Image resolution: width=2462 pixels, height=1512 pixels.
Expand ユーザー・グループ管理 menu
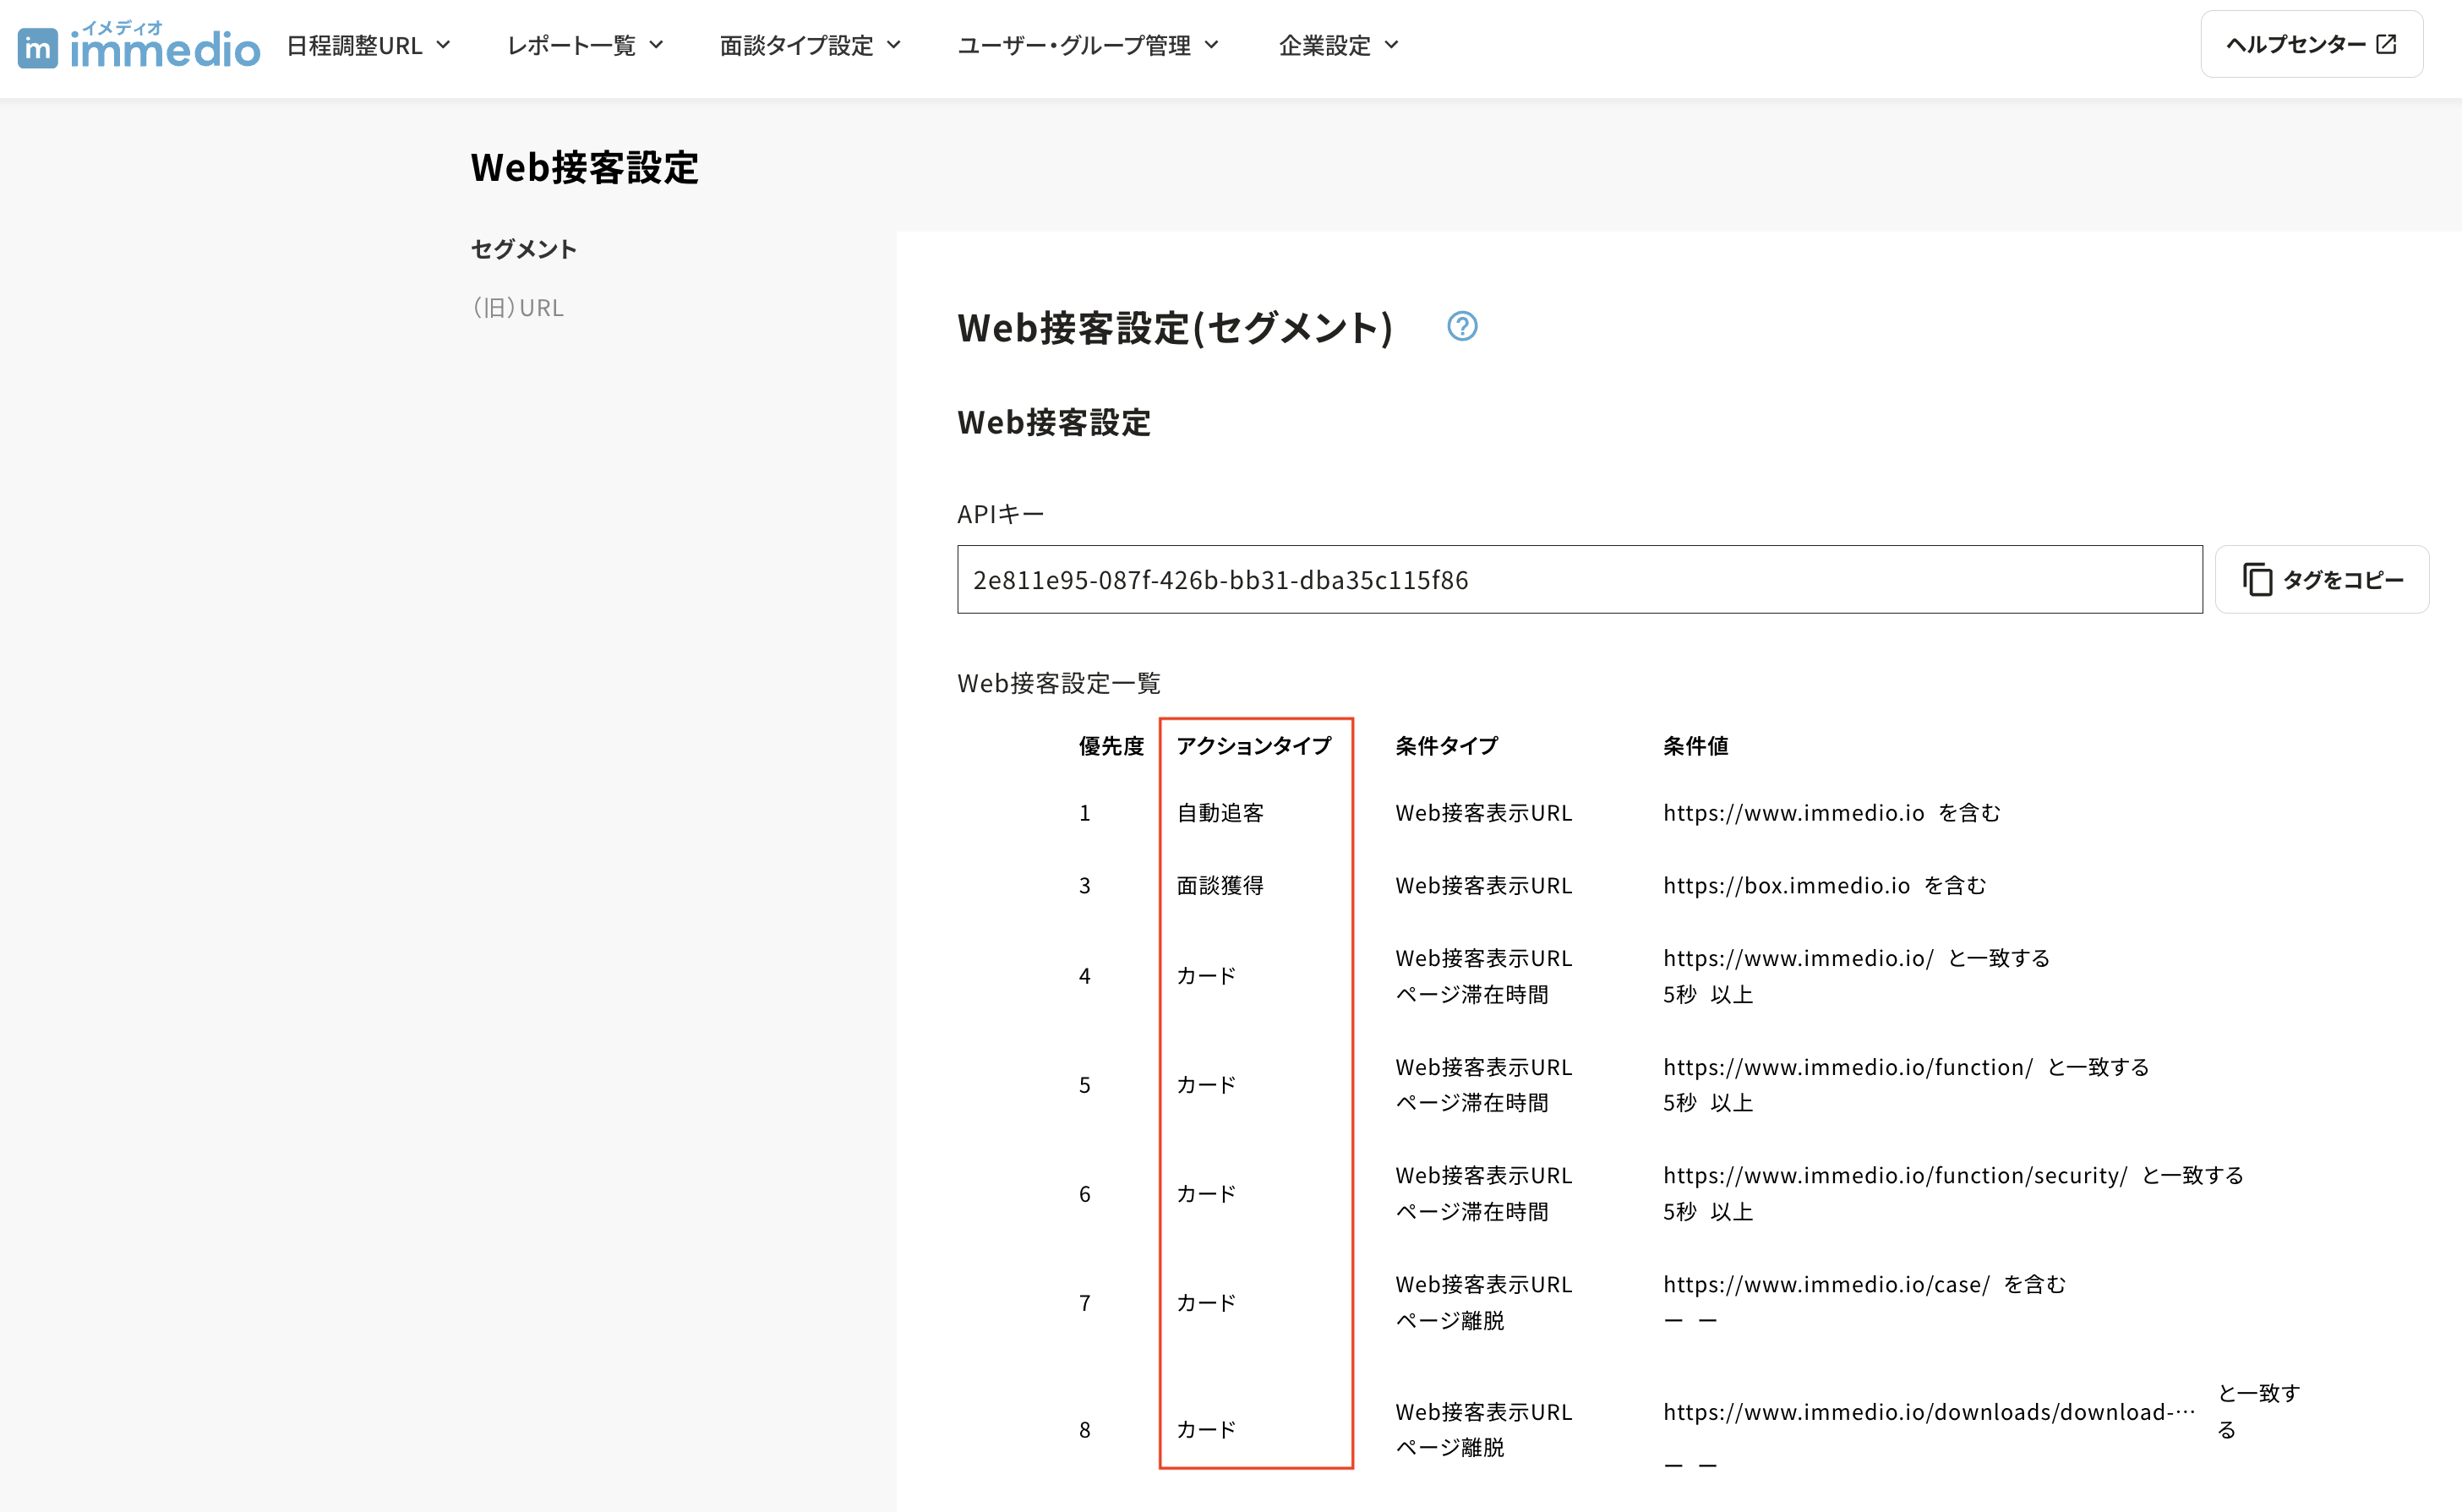click(x=1088, y=46)
